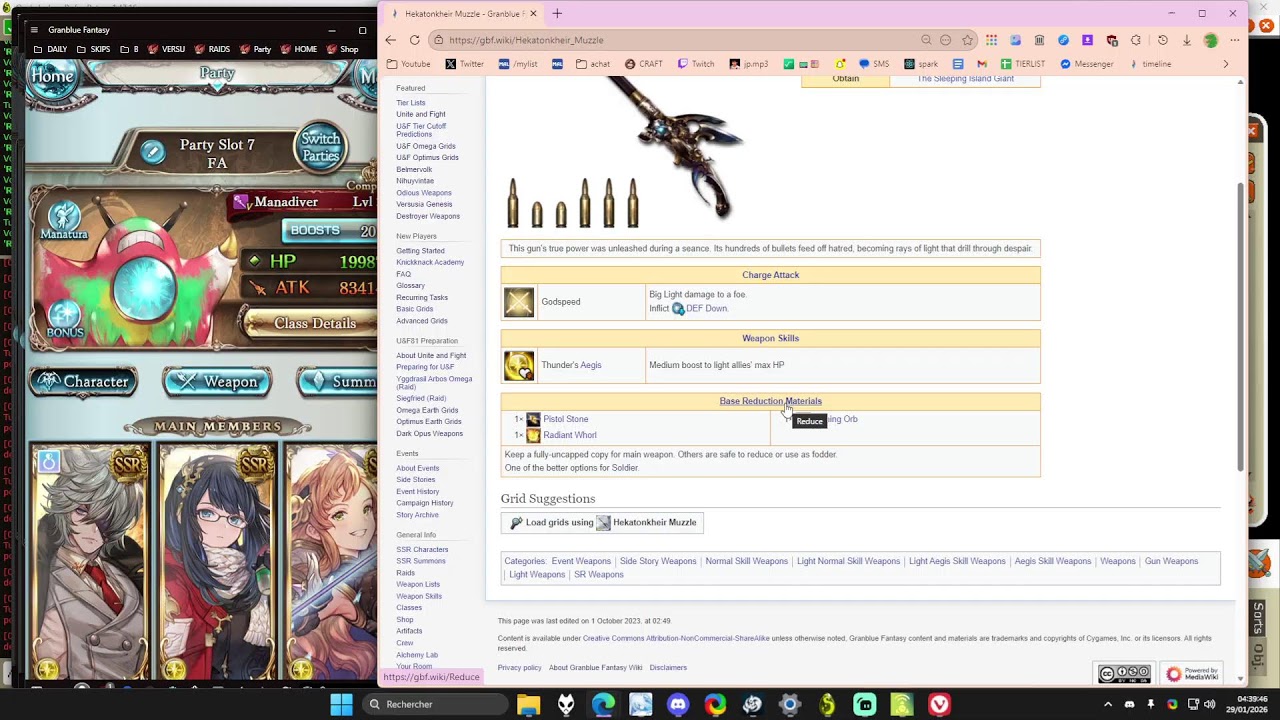Viewport: 1280px width, 720px height.
Task: Select the dark-haired glasses SSR character card
Action: tap(218, 560)
